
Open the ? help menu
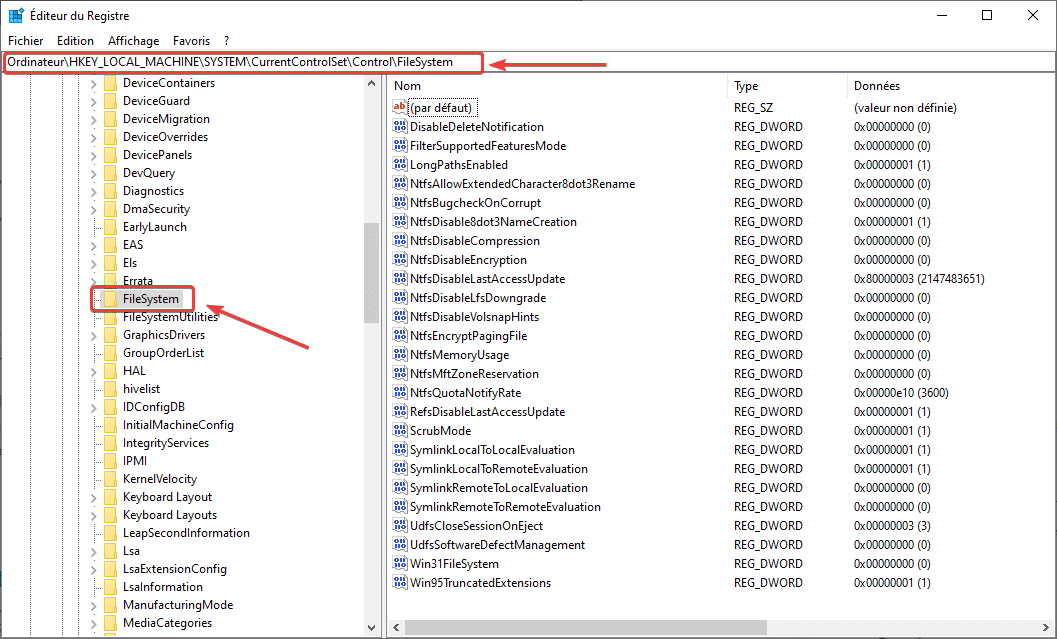point(226,41)
